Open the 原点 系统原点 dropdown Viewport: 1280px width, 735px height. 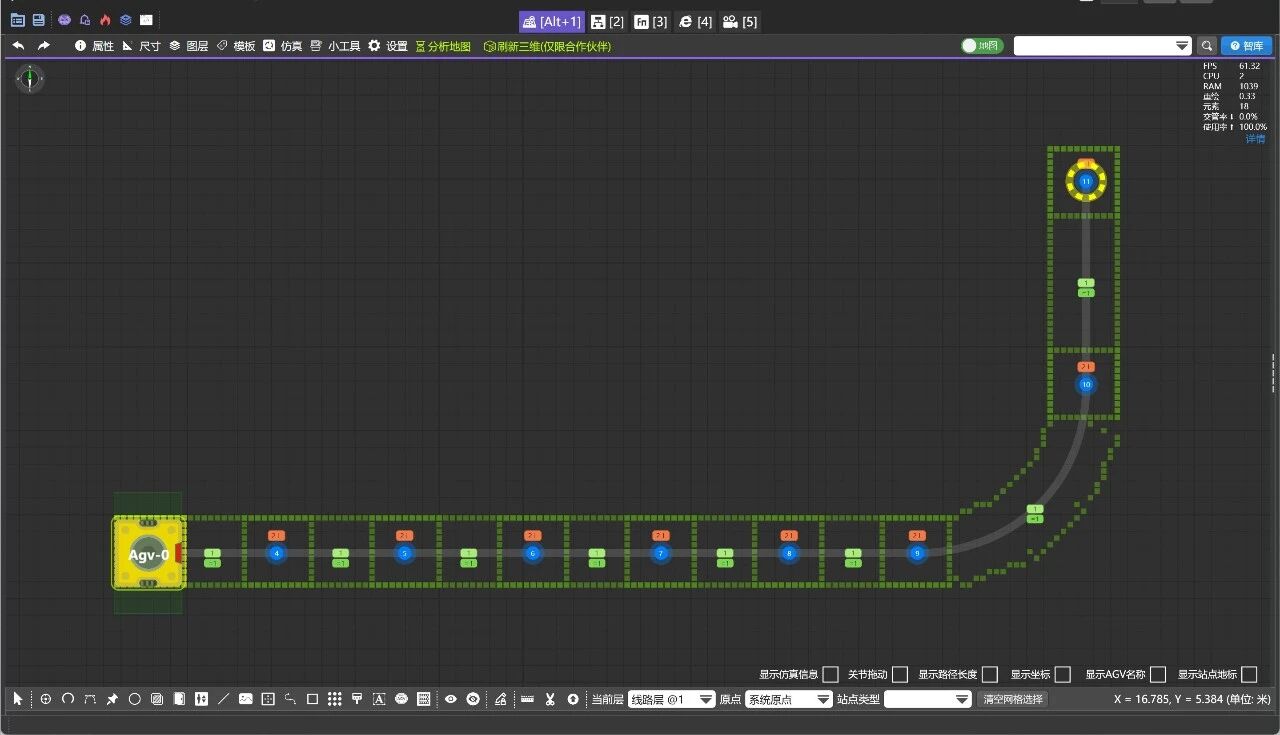click(x=789, y=700)
